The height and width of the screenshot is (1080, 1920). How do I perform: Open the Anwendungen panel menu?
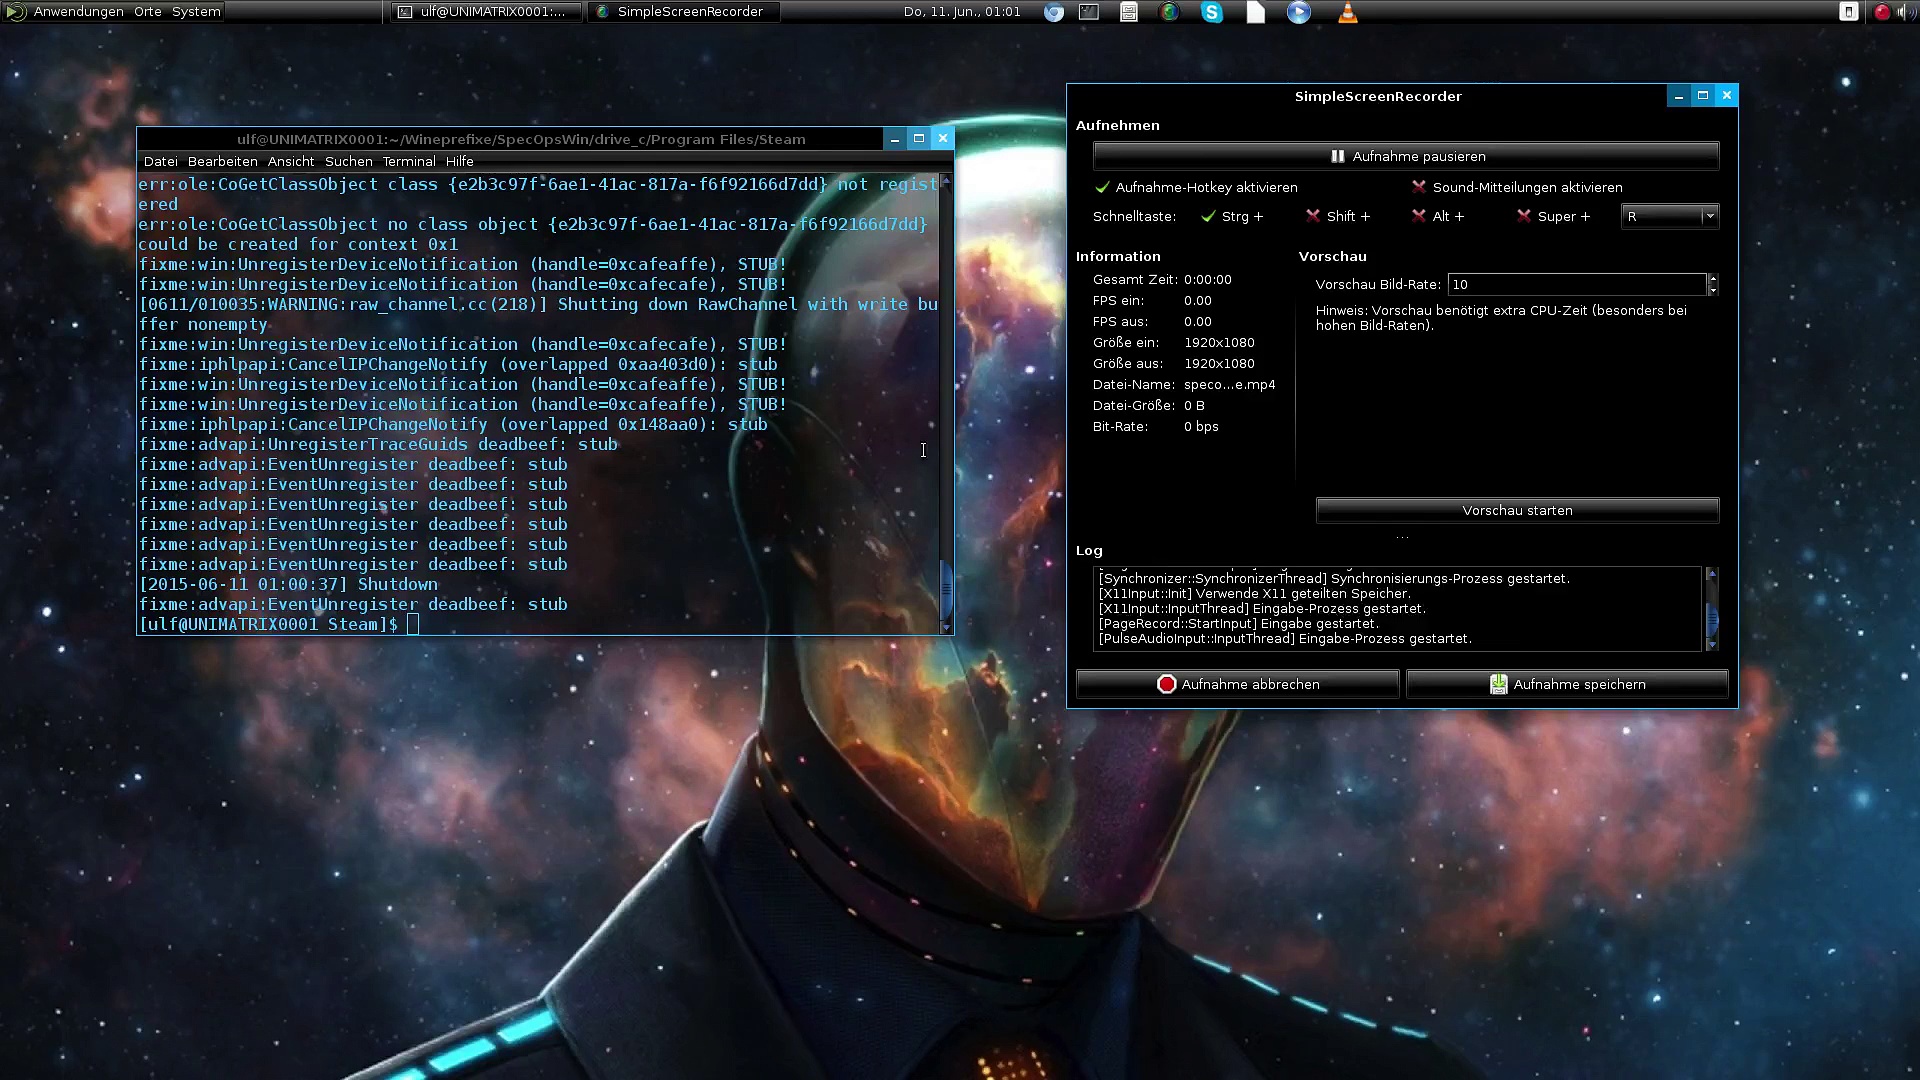coord(78,12)
